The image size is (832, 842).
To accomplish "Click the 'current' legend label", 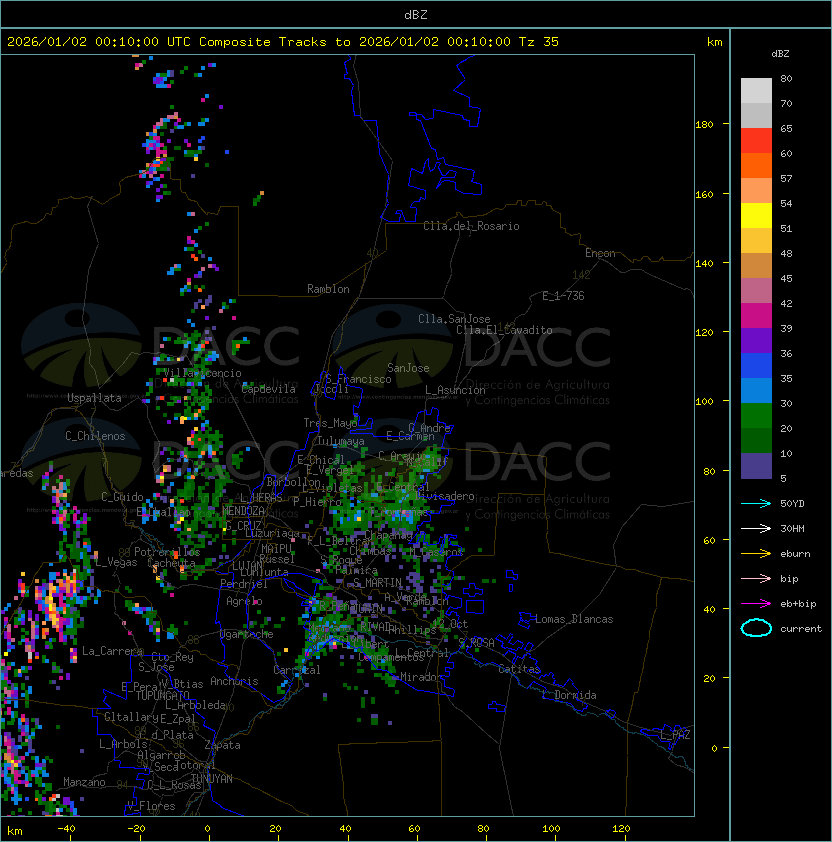I will point(801,629).
